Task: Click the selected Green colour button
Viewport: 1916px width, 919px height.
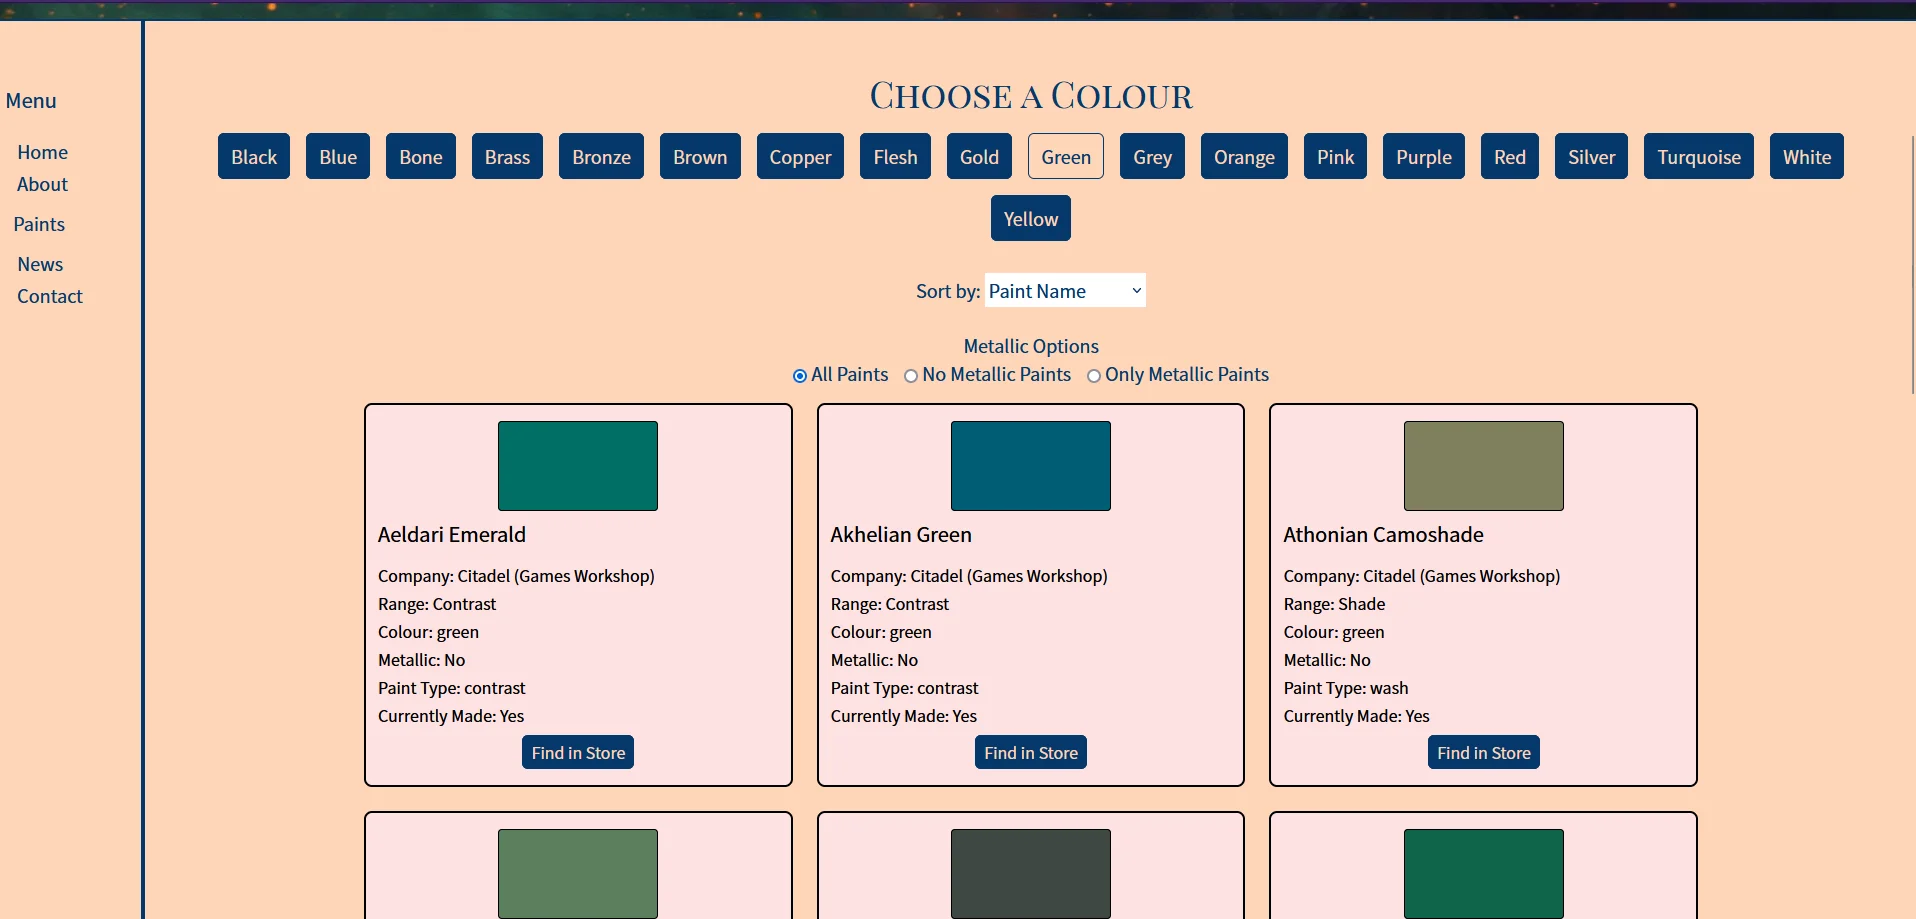Action: (x=1066, y=156)
